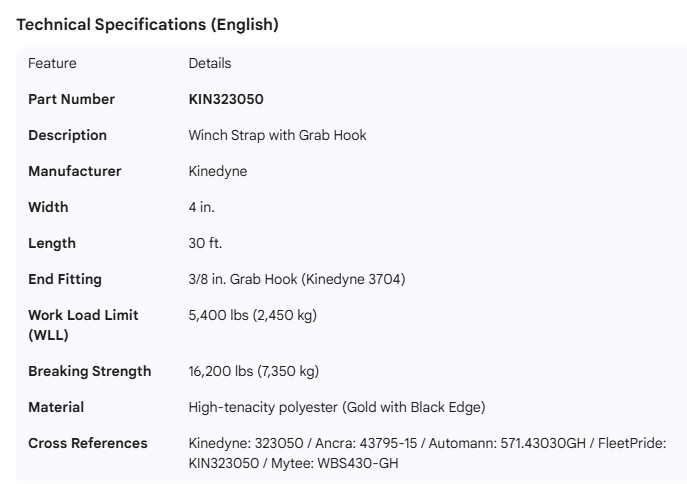Select the Width row label

pyautogui.click(x=48, y=207)
